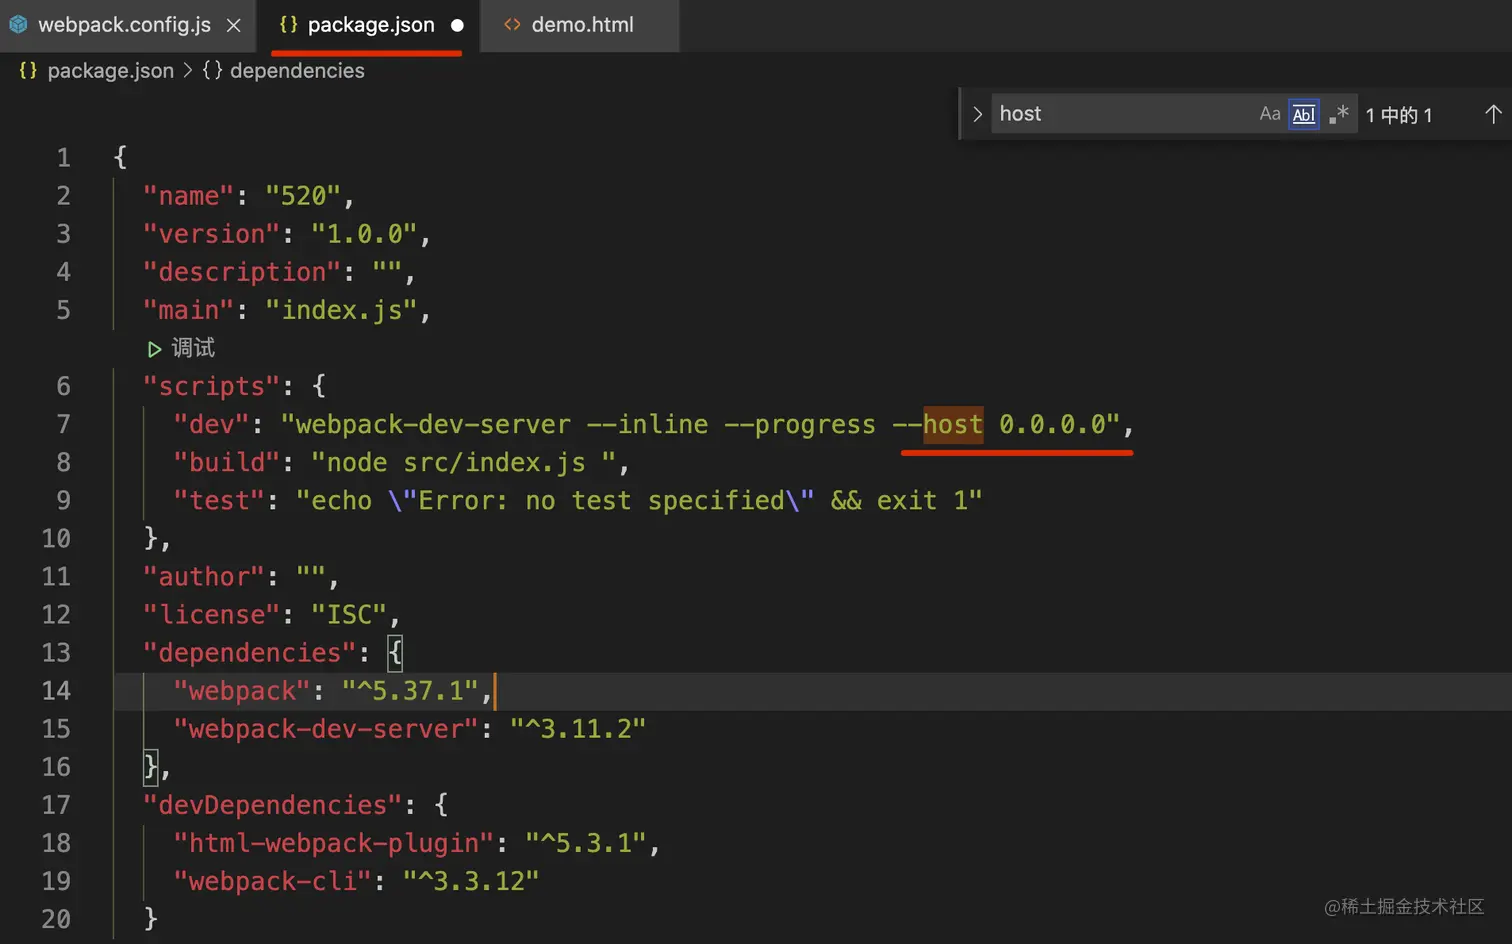This screenshot has width=1512, height=944.
Task: Go to previous match arrow
Action: tap(1493, 114)
